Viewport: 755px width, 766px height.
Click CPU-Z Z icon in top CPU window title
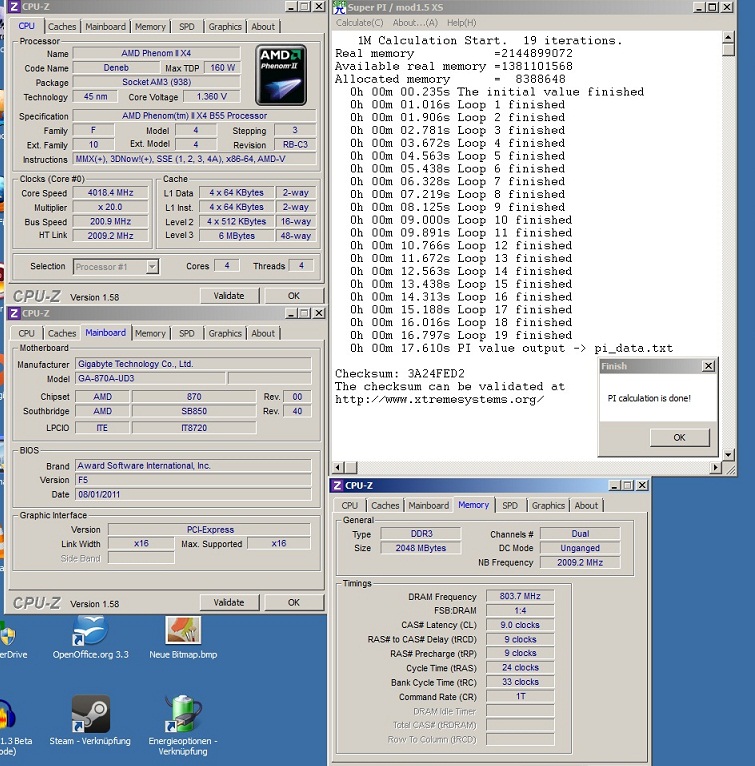(x=14, y=6)
